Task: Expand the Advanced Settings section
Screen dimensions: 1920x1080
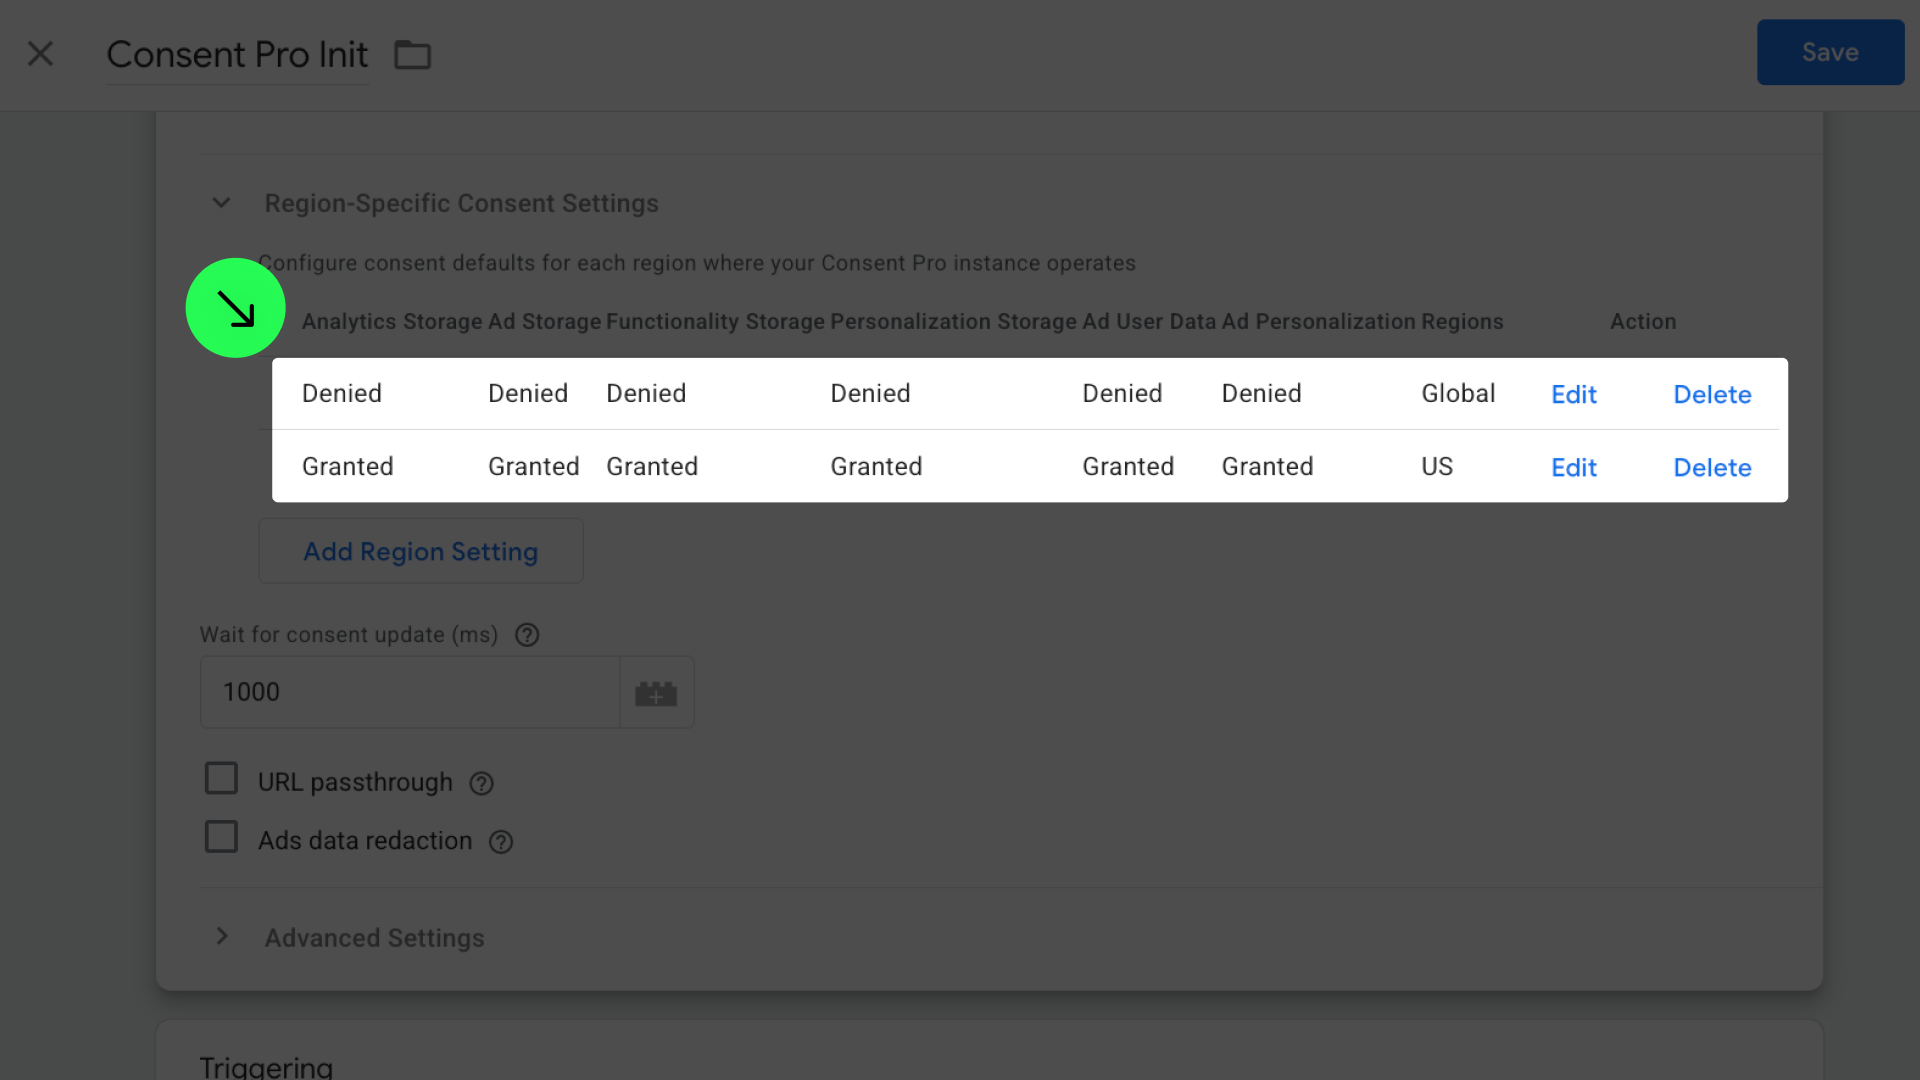Action: 222,937
